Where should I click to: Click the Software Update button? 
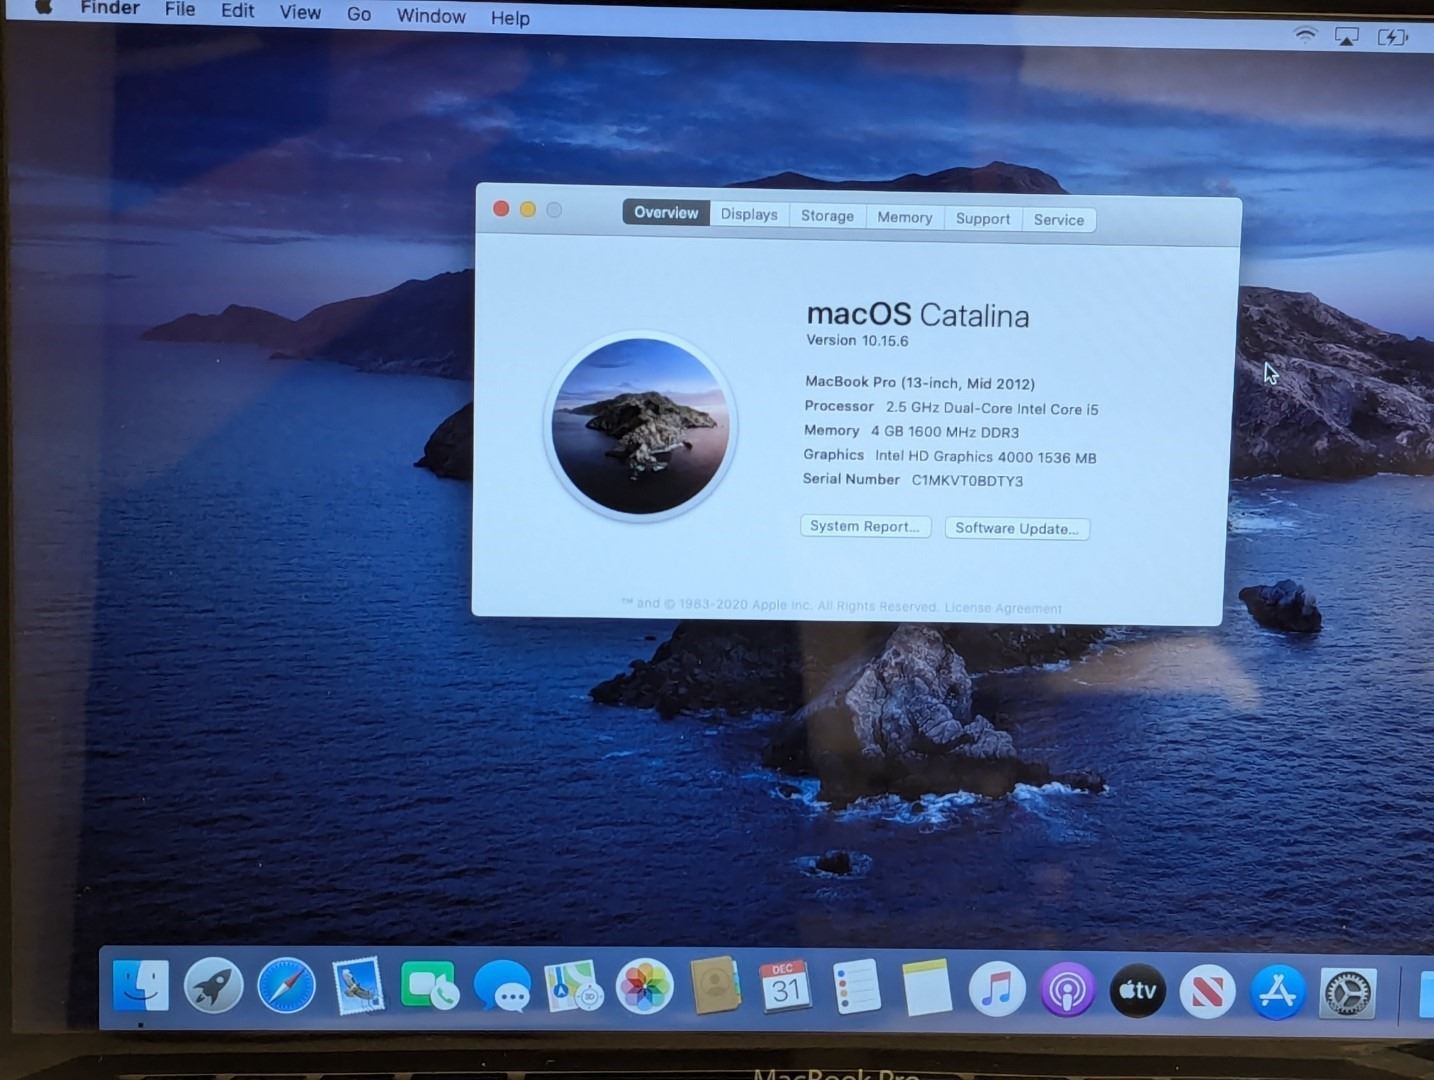[x=1017, y=529]
